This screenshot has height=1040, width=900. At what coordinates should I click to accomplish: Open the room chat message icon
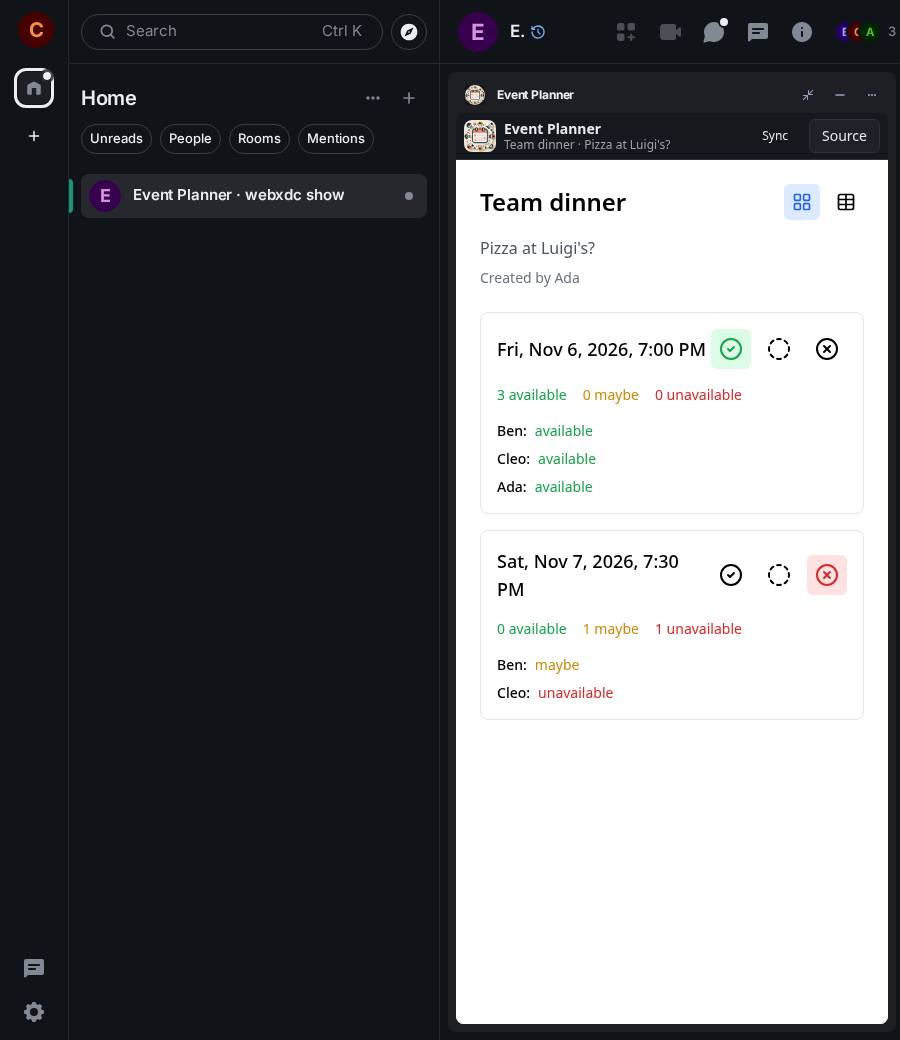(757, 32)
